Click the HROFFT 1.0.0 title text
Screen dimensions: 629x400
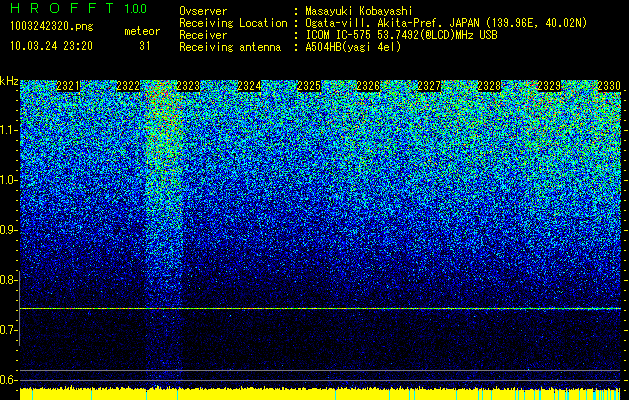click(79, 8)
